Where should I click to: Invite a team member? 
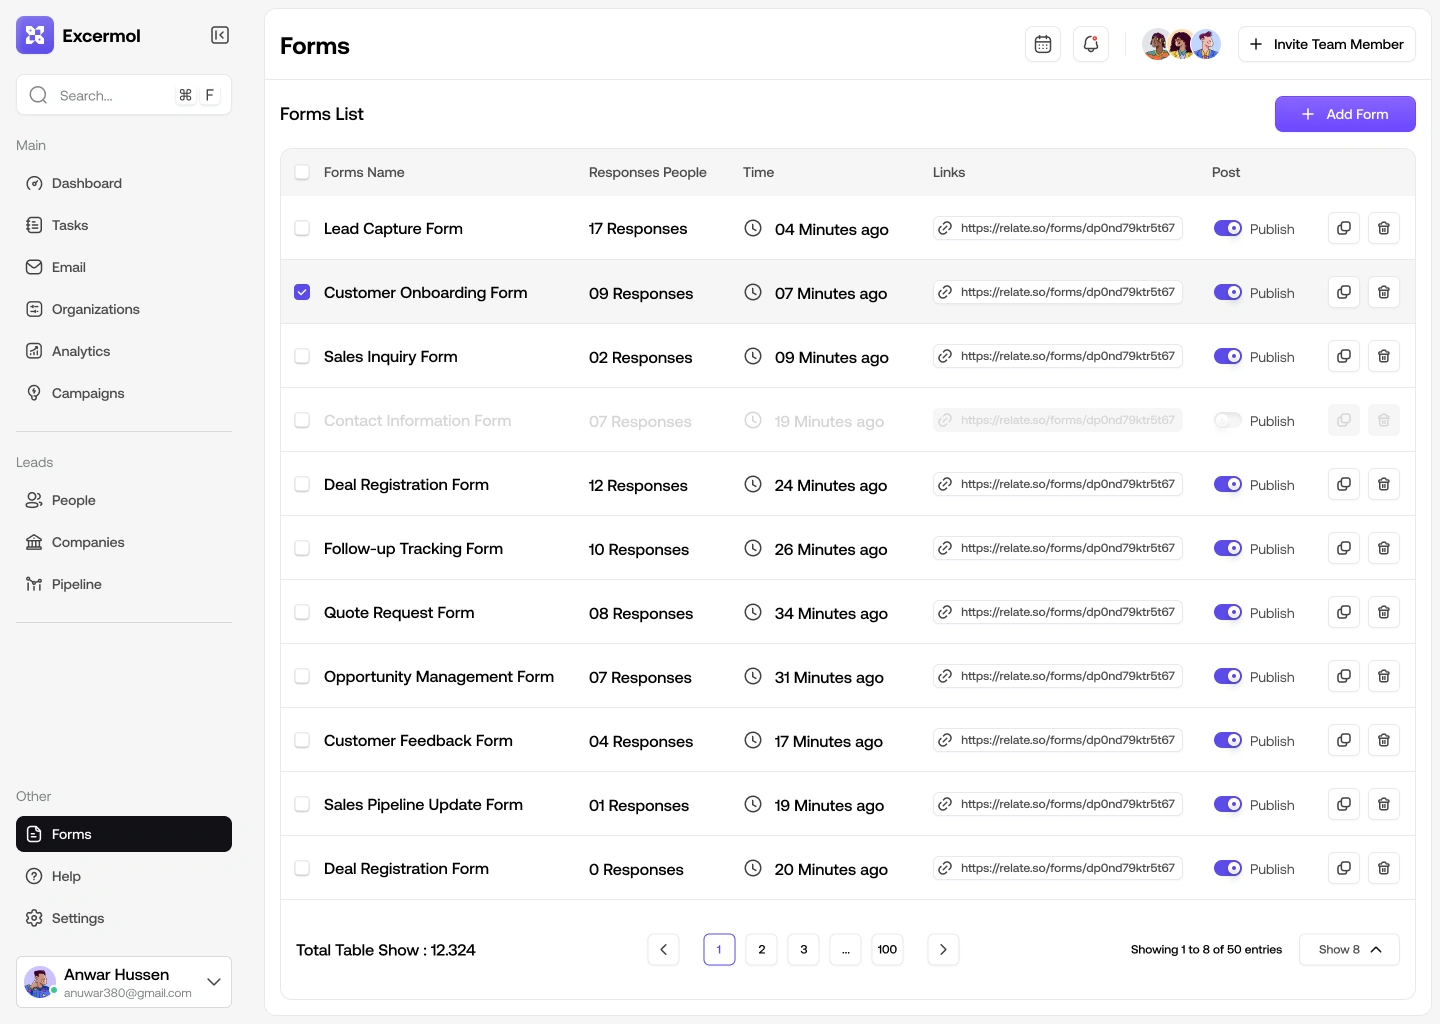pos(1326,44)
